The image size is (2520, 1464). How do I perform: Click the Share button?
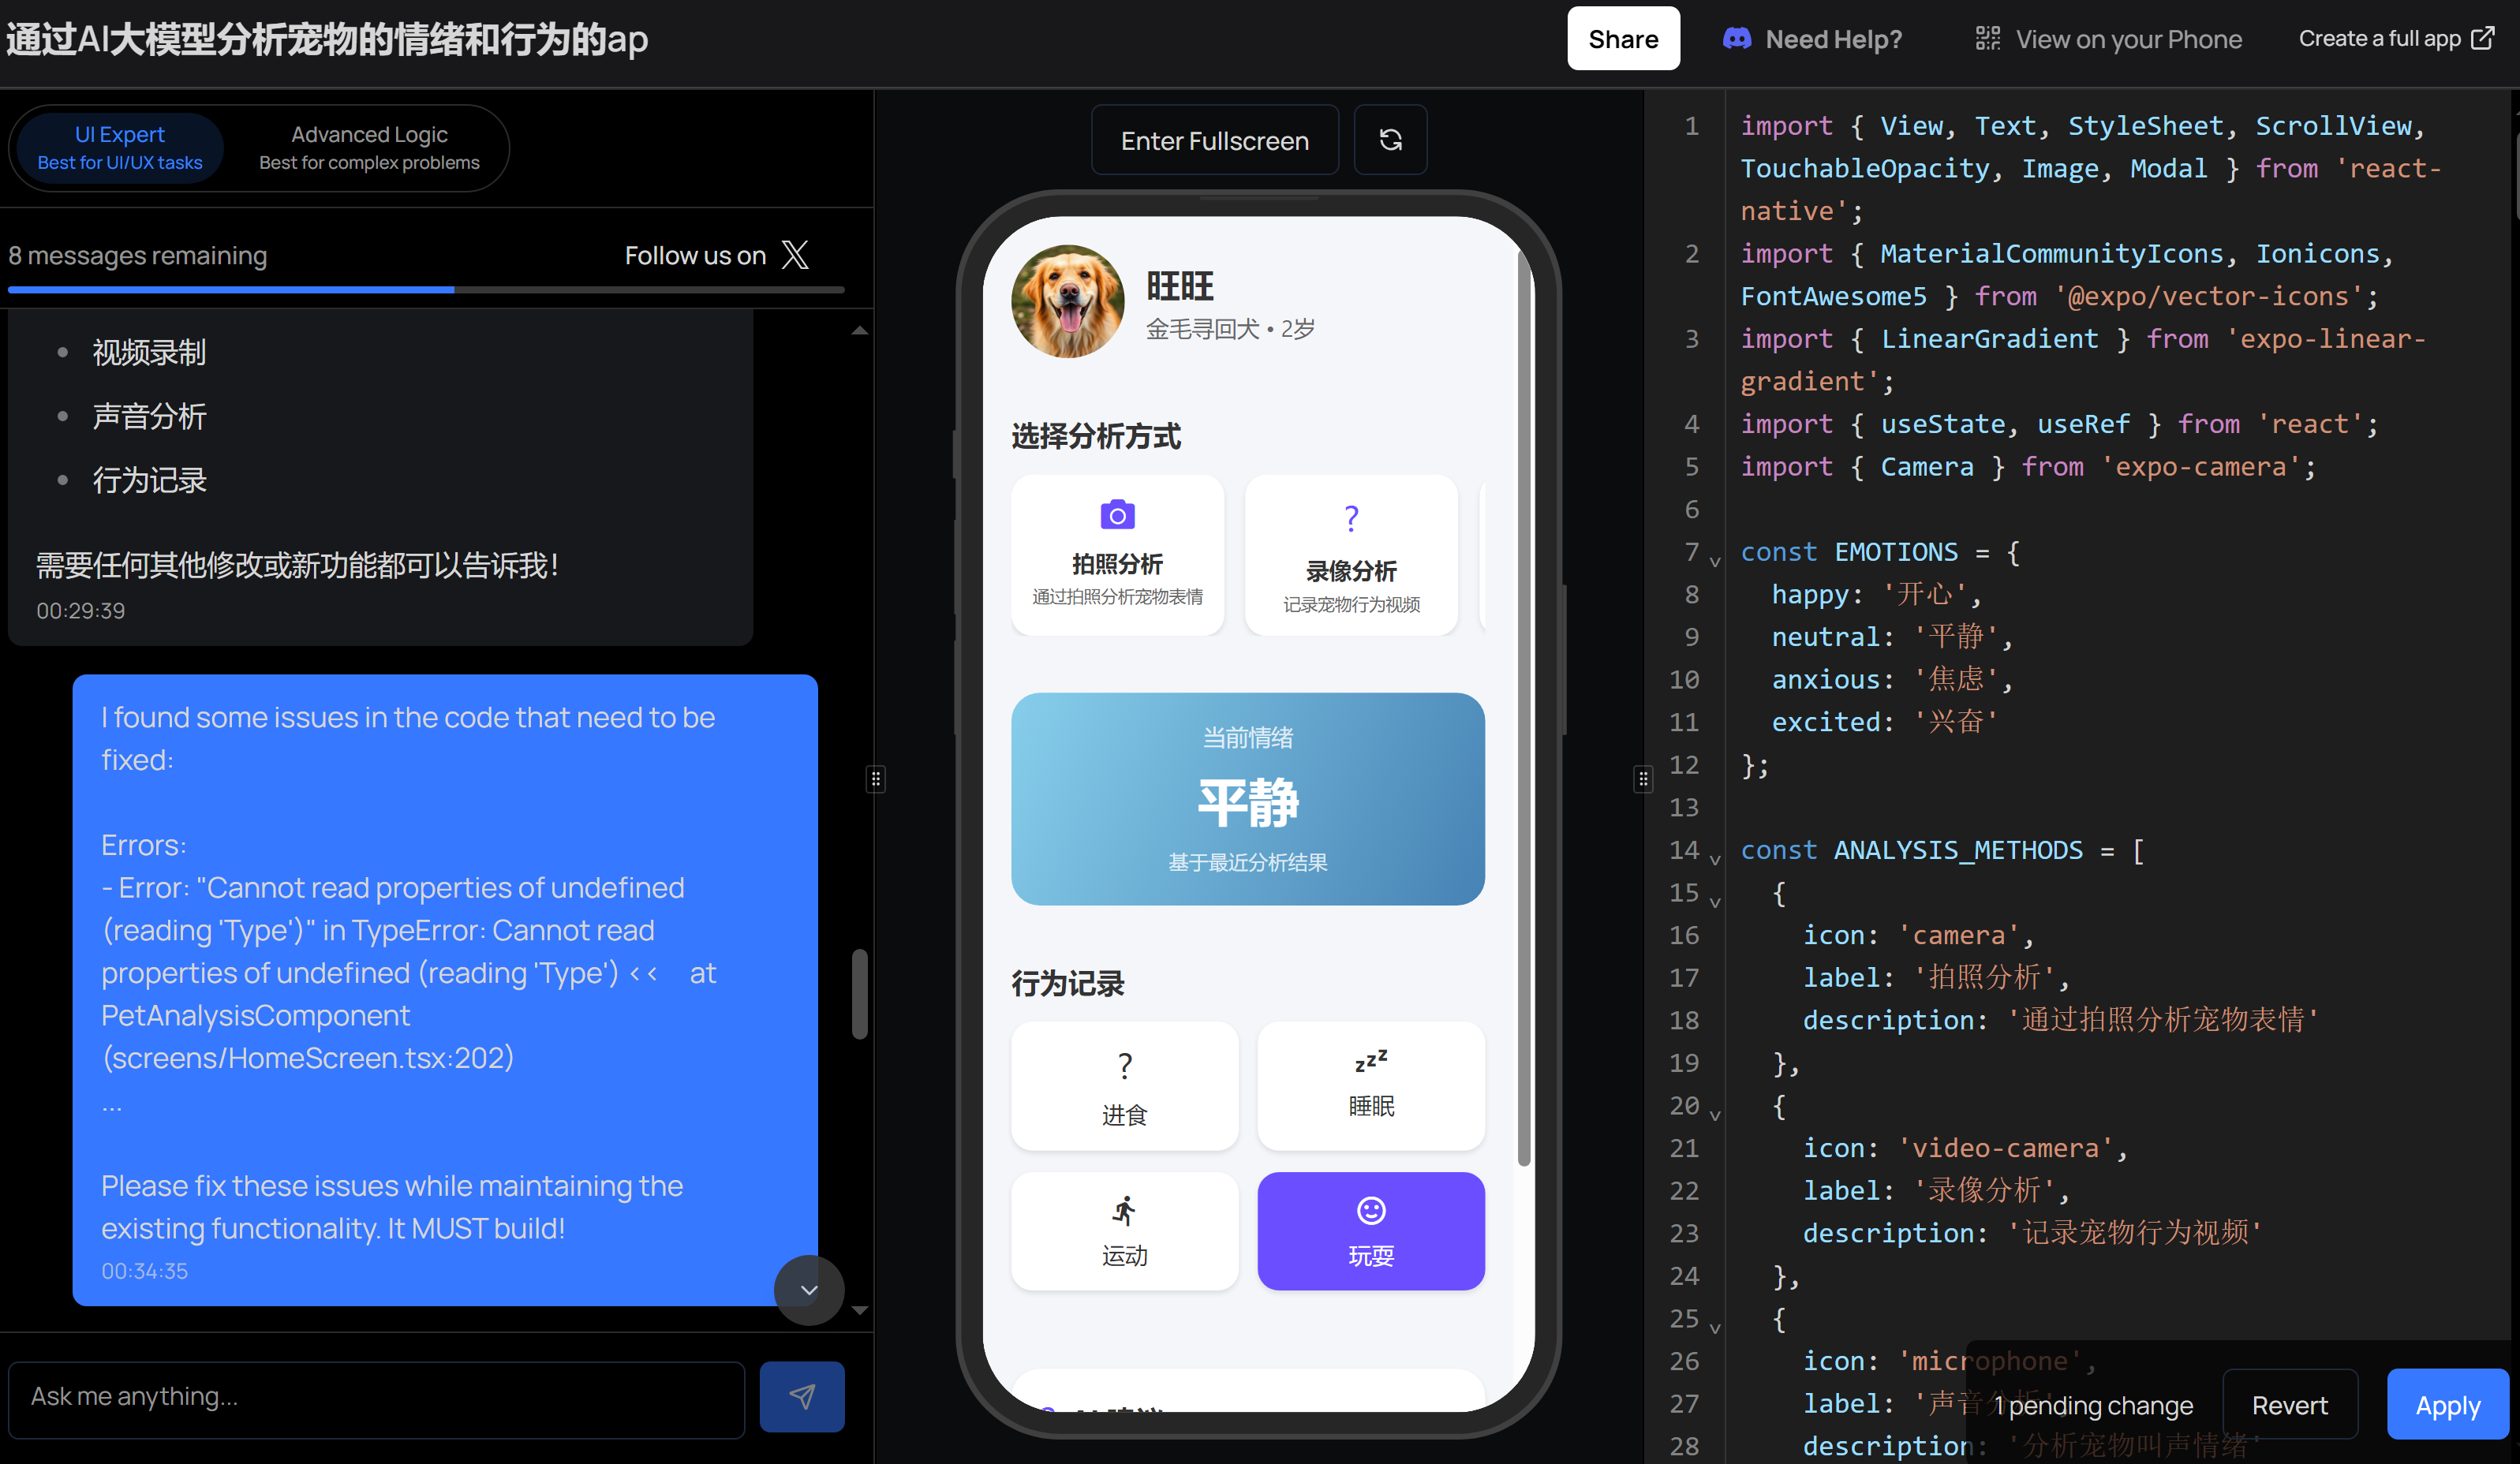pos(1622,39)
